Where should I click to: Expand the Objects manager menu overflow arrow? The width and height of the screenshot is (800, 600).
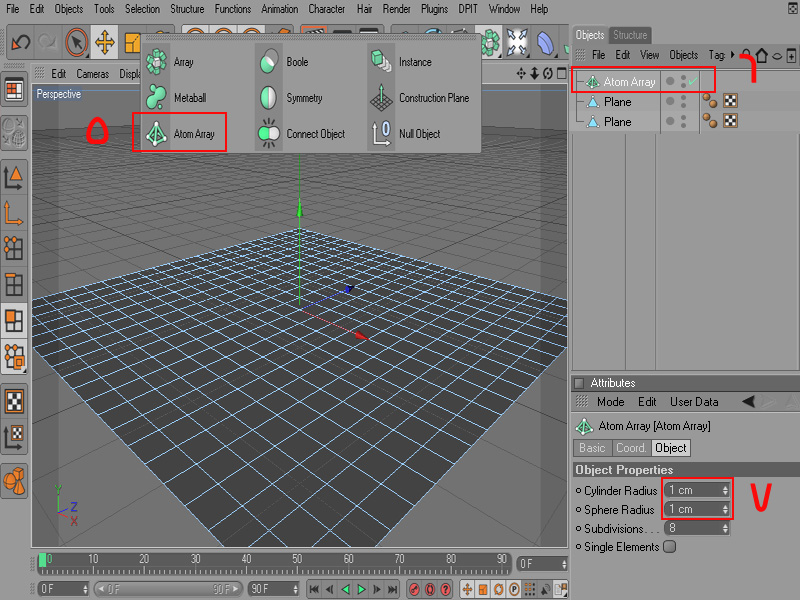(733, 55)
